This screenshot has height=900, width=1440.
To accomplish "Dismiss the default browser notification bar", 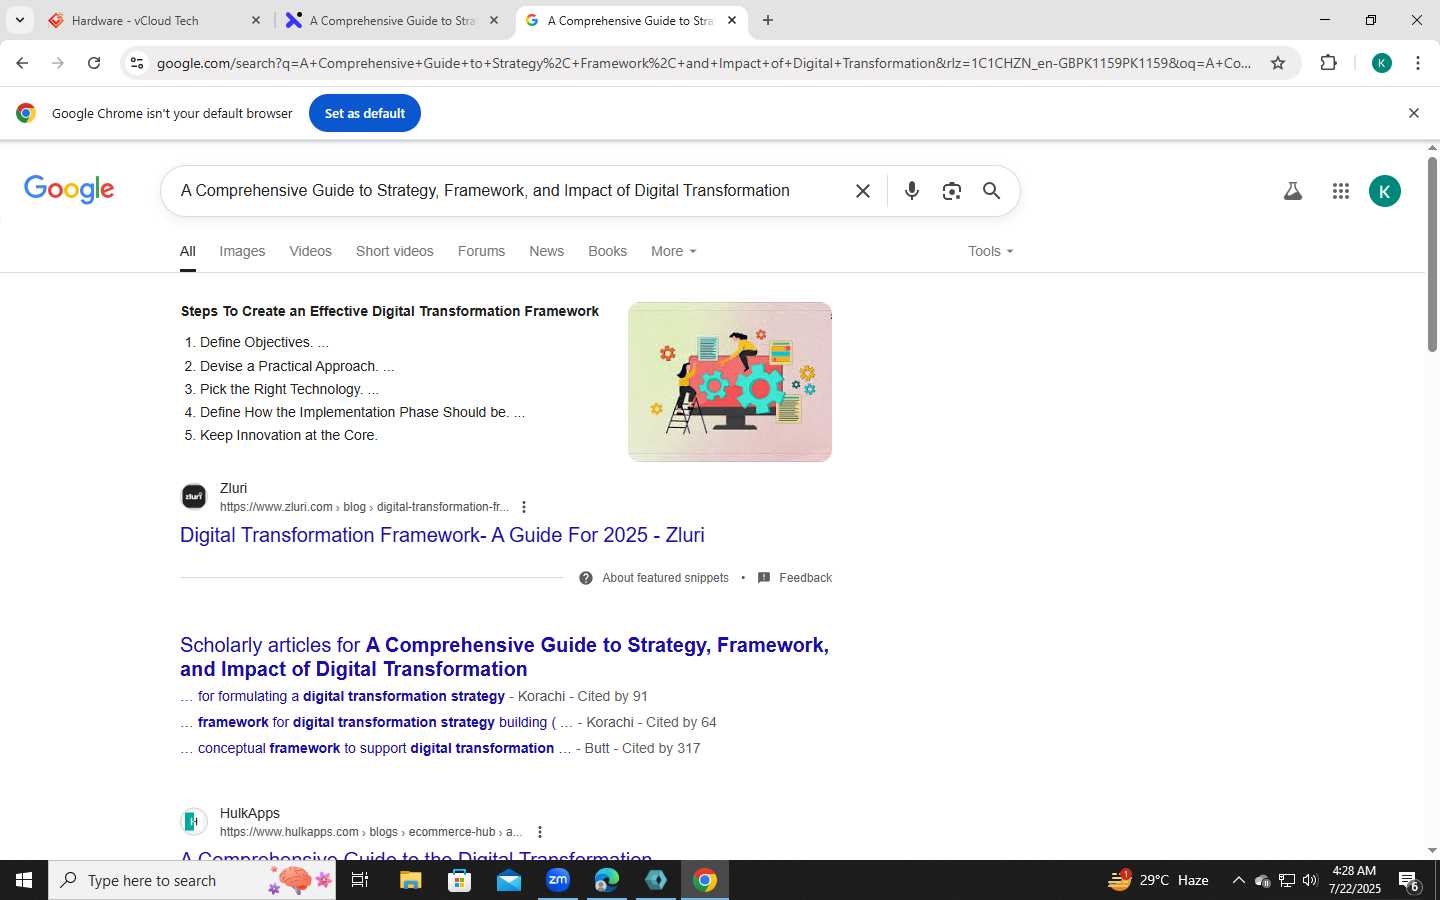I will click(x=1413, y=113).
